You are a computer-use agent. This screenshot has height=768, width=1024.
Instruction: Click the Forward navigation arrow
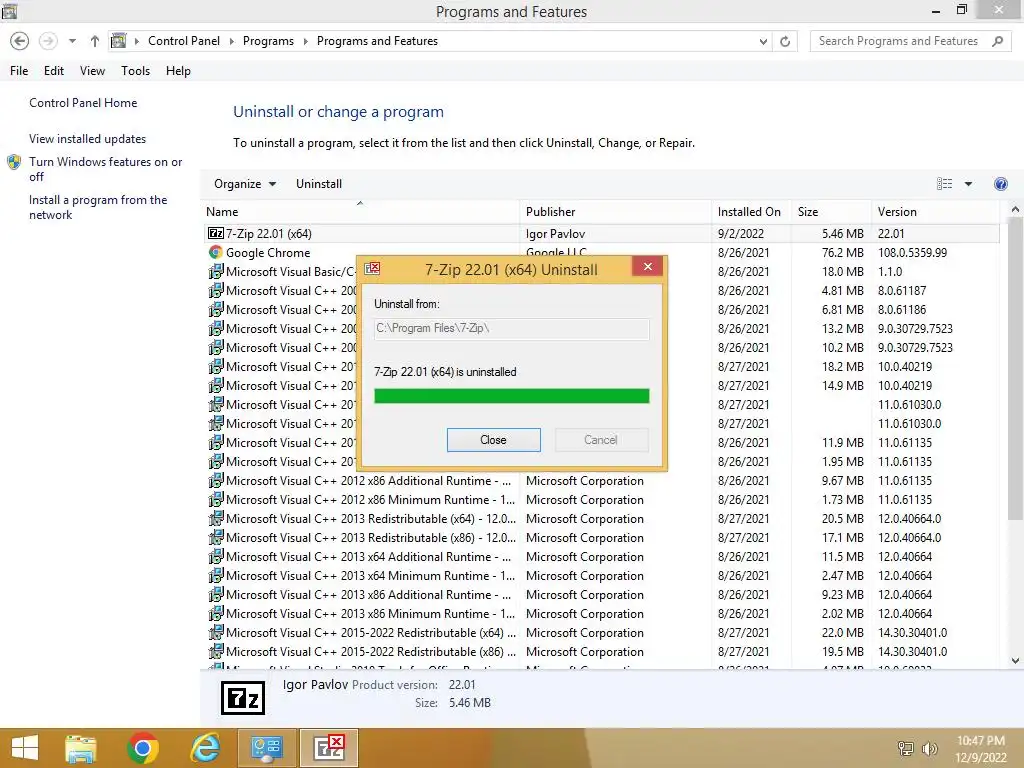(x=48, y=41)
